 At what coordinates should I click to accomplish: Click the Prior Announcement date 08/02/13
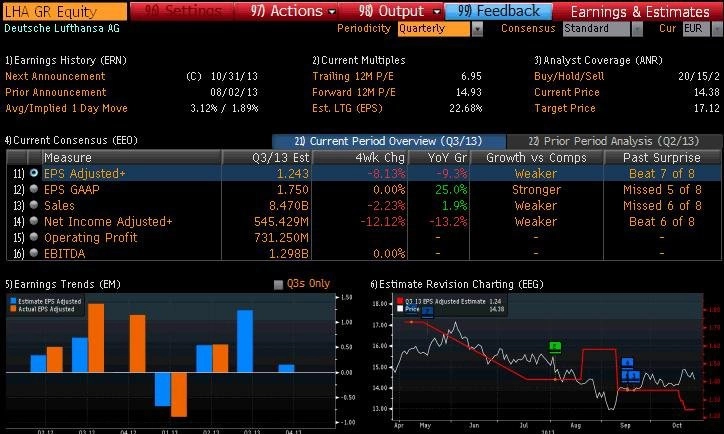click(x=234, y=92)
